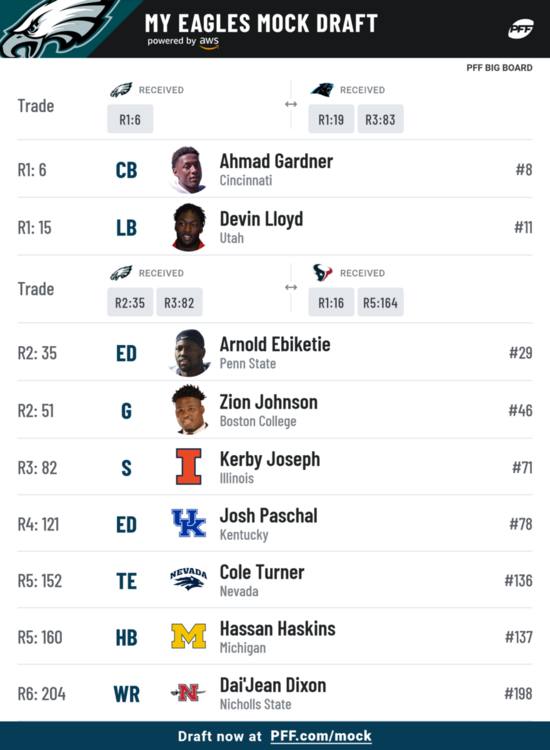
Task: Click Ahmad Gardner's player photo
Action: coord(188,170)
